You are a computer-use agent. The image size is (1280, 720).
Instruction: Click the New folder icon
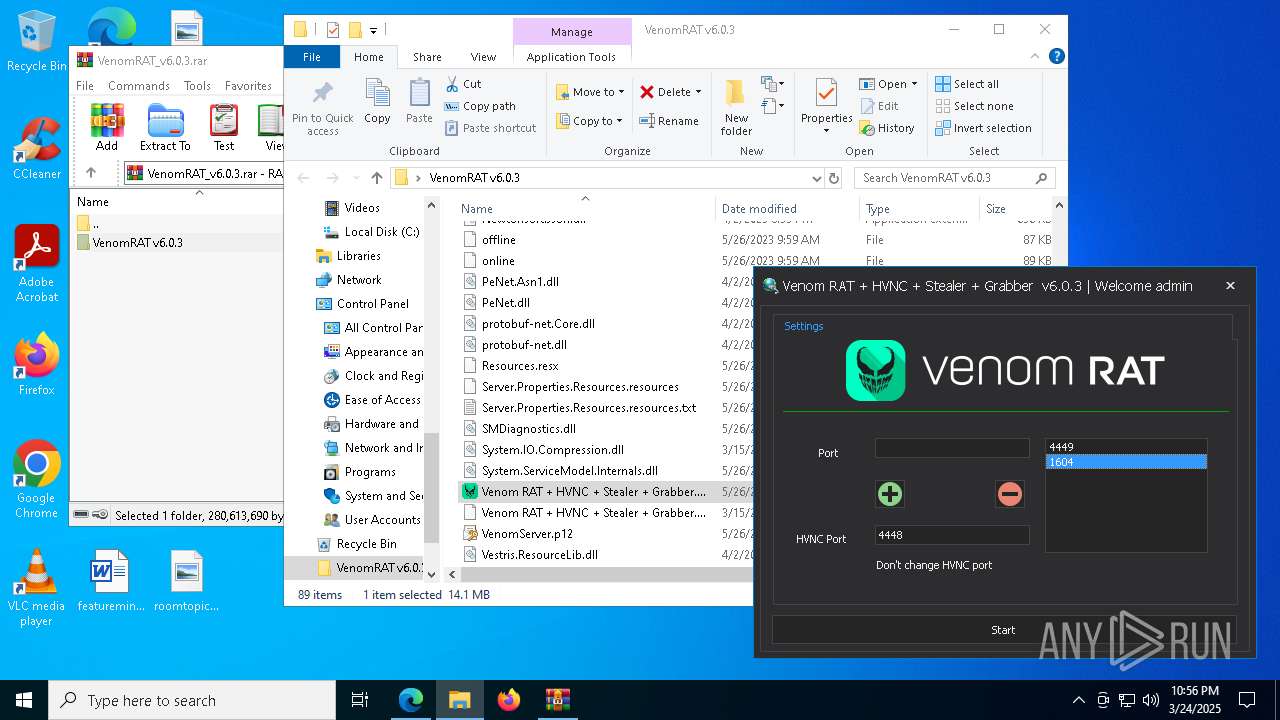point(736,108)
